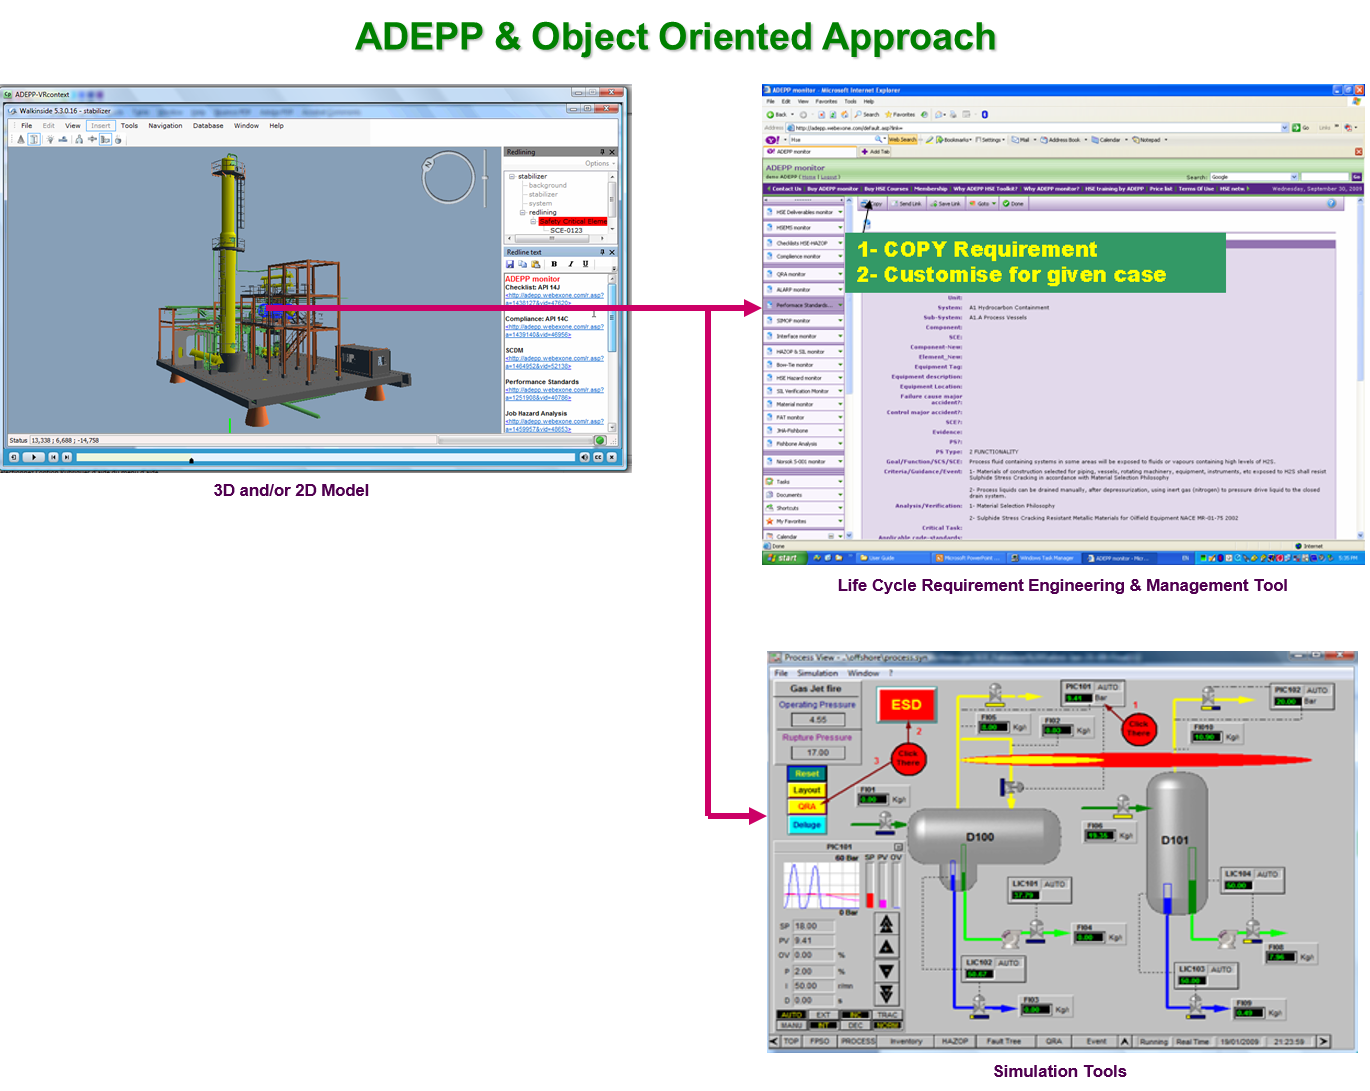The width and height of the screenshot is (1370, 1091).
Task: Switch to Inventory tab in Process View
Action: tap(906, 1042)
